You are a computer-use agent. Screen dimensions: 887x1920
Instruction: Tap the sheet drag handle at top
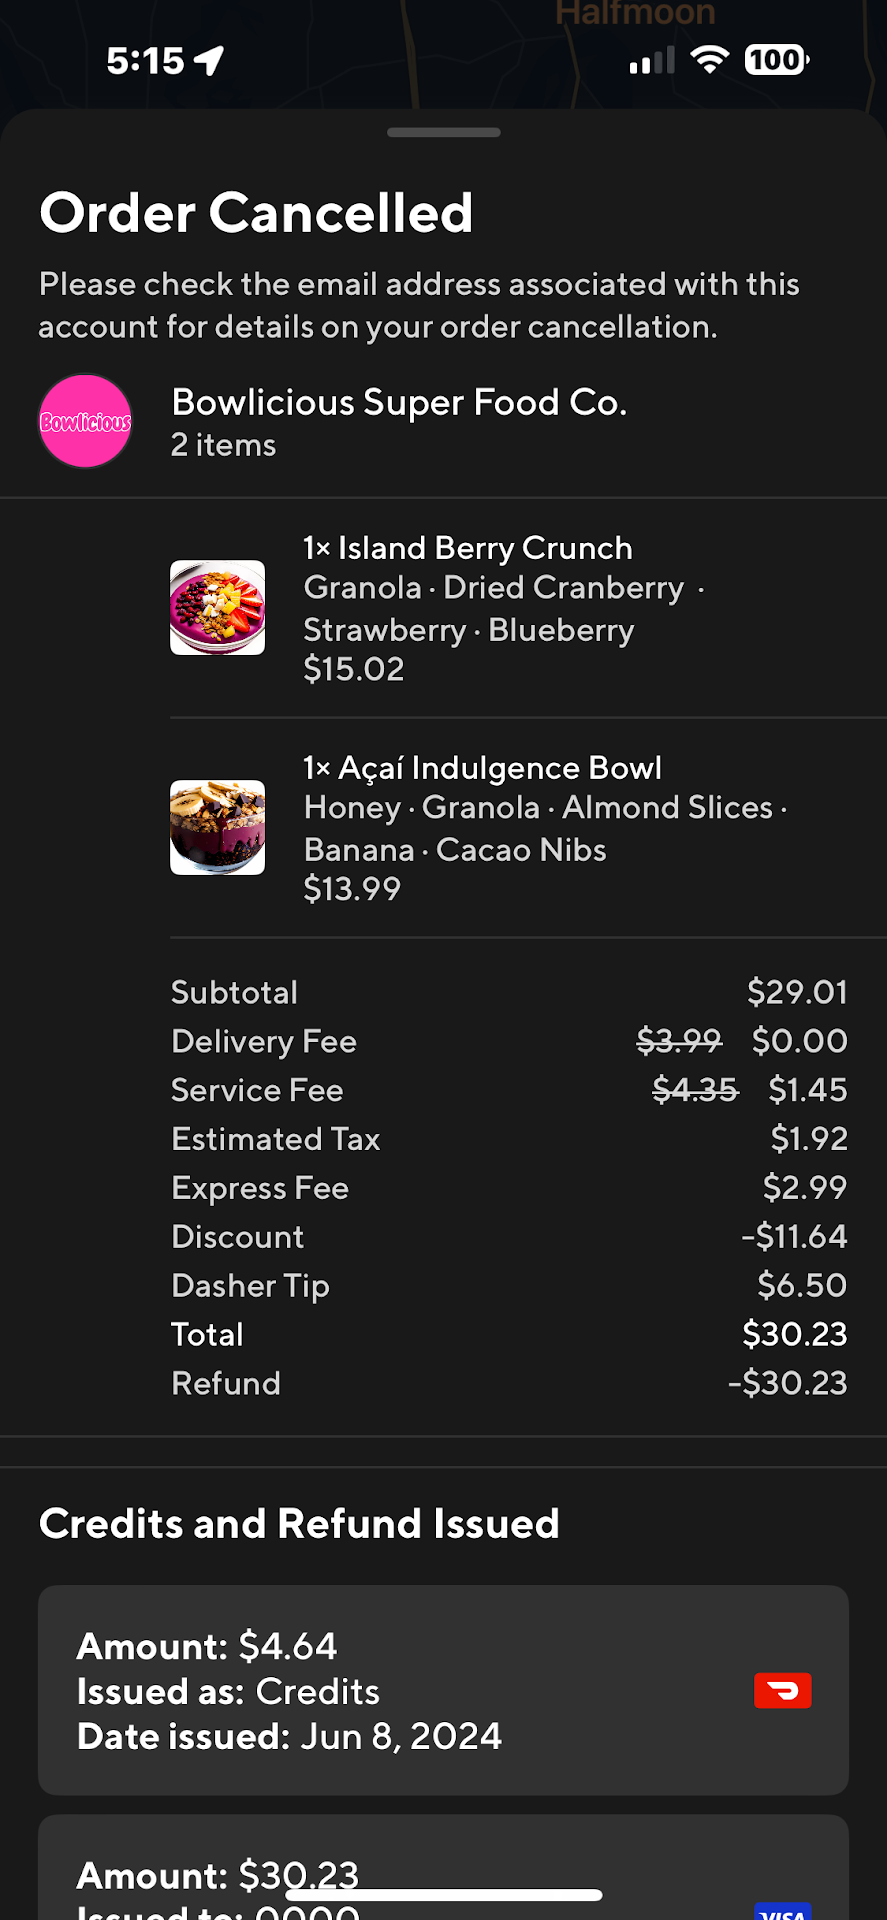pyautogui.click(x=443, y=132)
